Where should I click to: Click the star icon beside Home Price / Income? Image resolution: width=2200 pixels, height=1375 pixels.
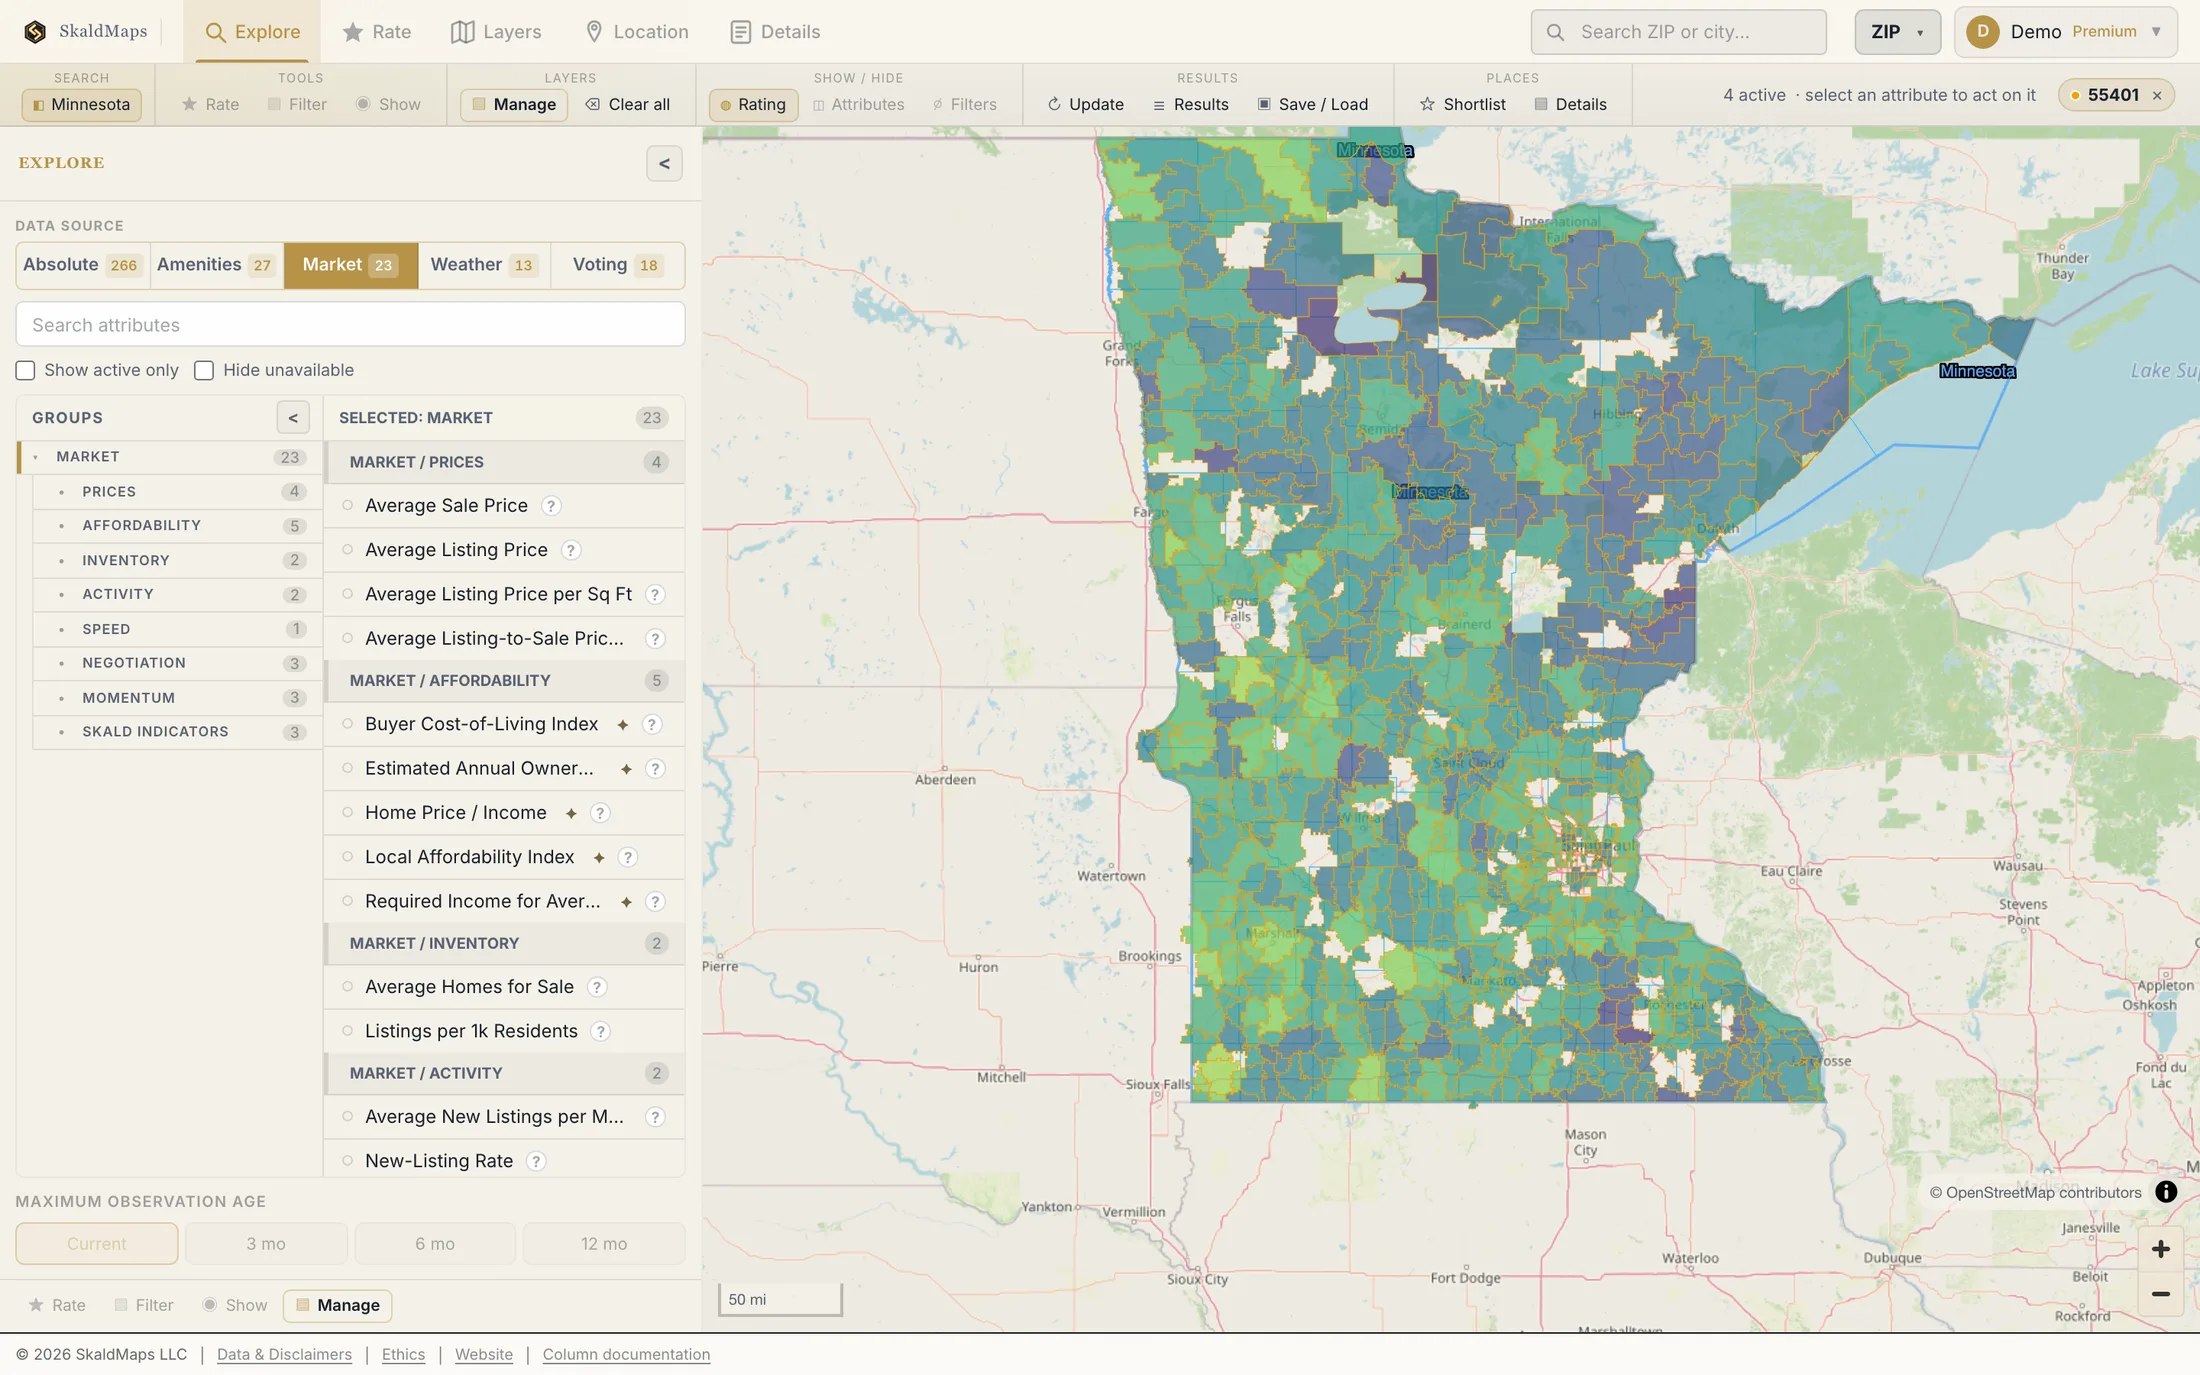571,813
